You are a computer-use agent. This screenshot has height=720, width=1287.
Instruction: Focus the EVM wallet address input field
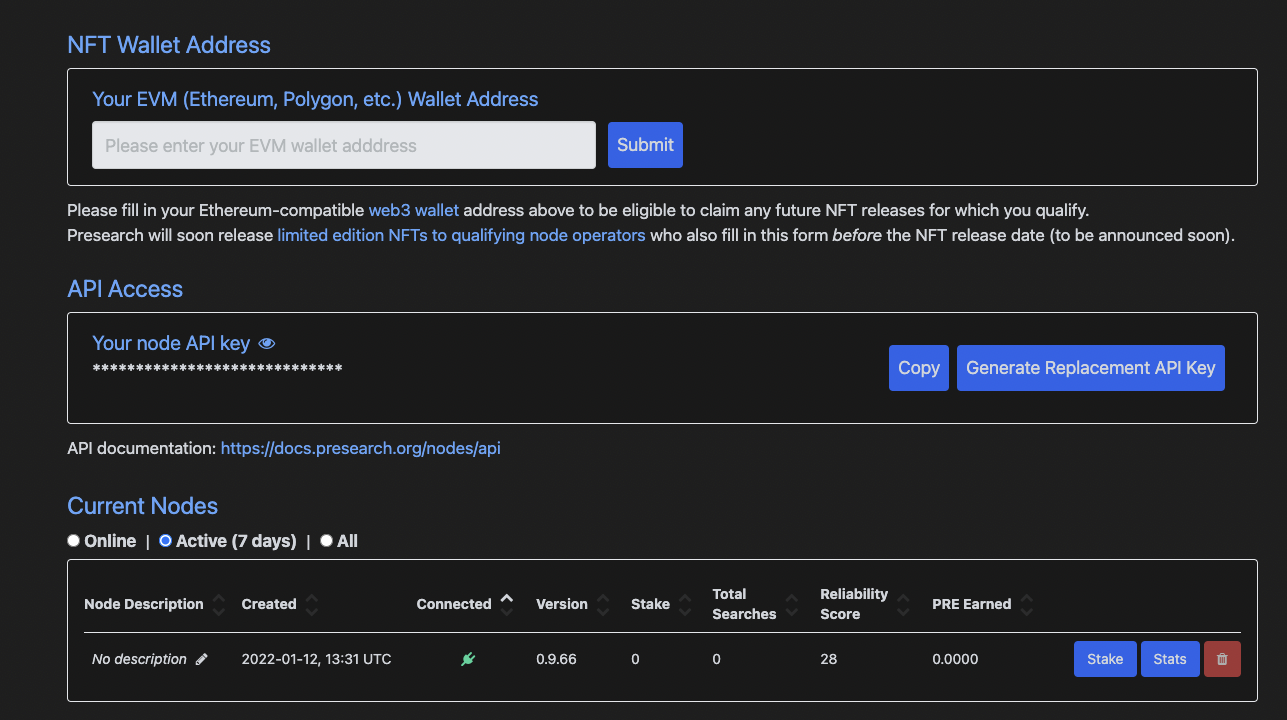coord(344,145)
